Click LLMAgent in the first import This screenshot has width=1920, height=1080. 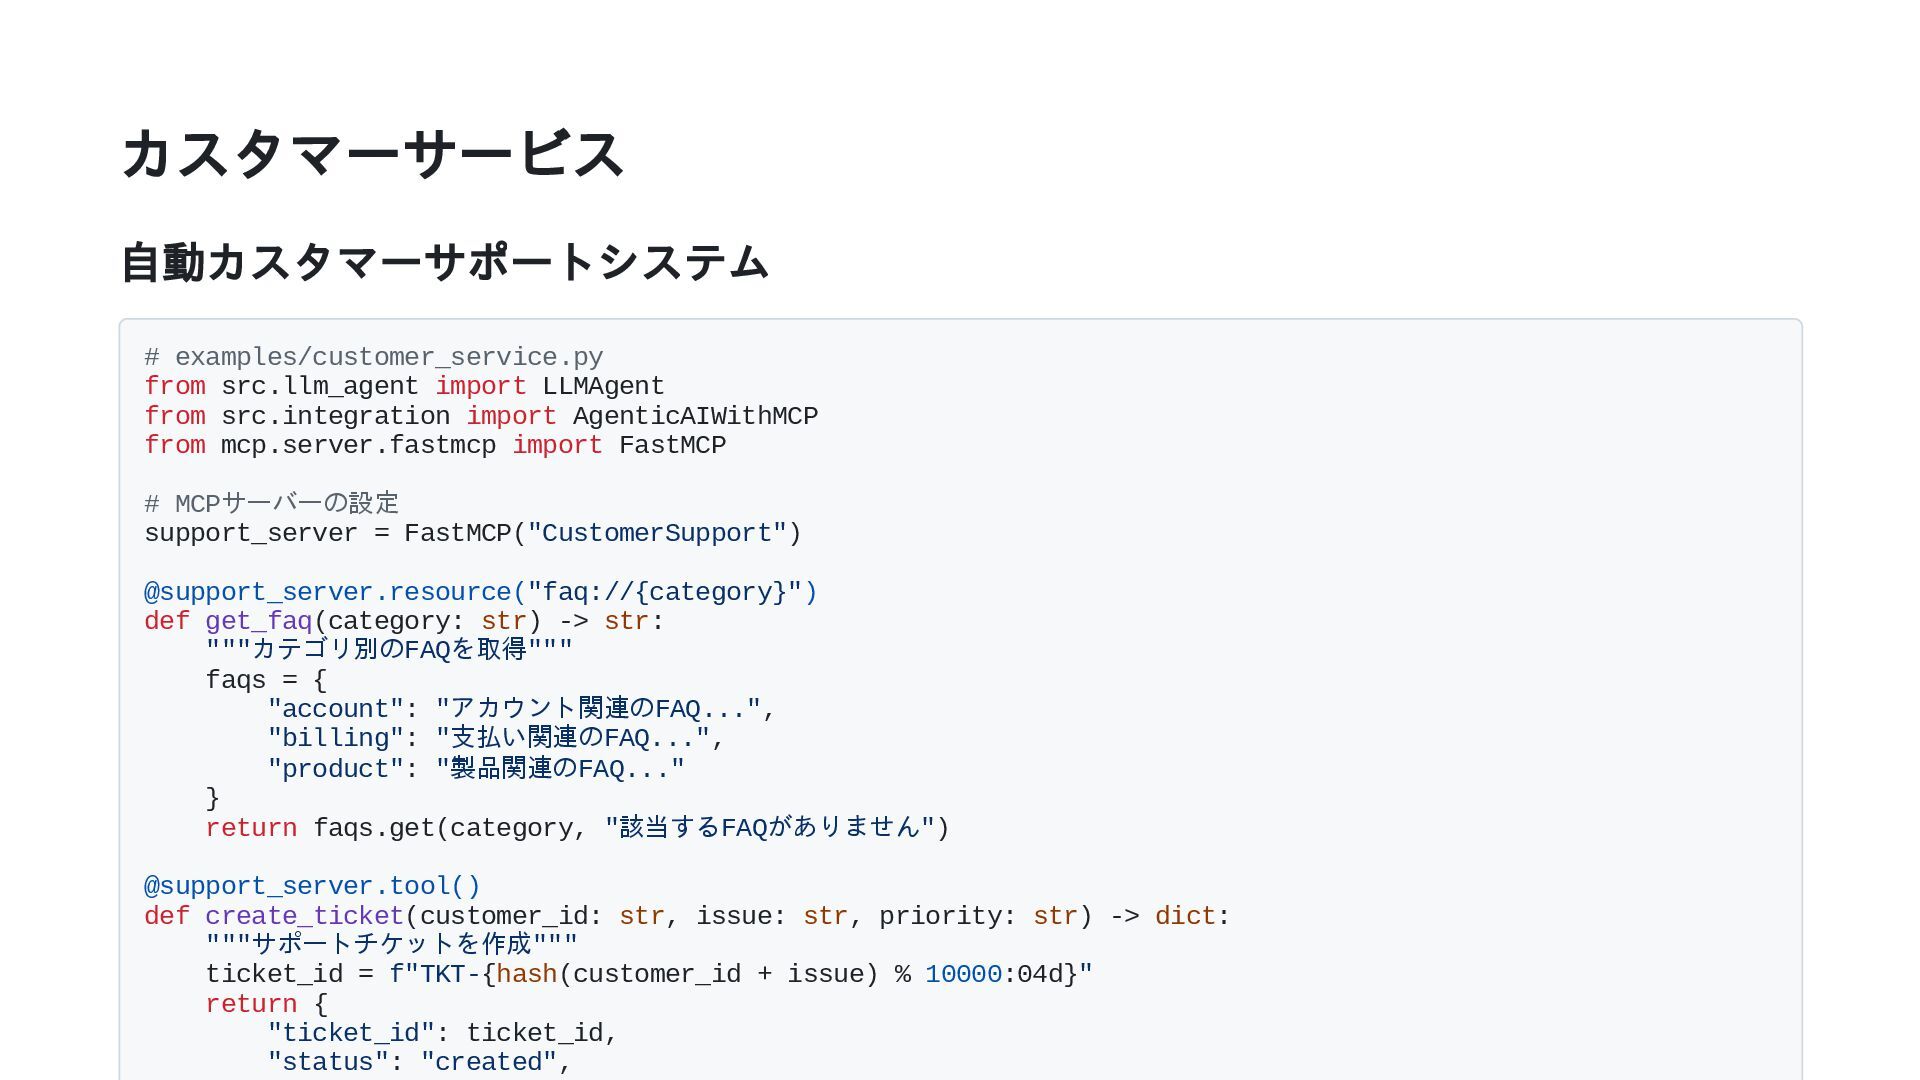coord(603,386)
